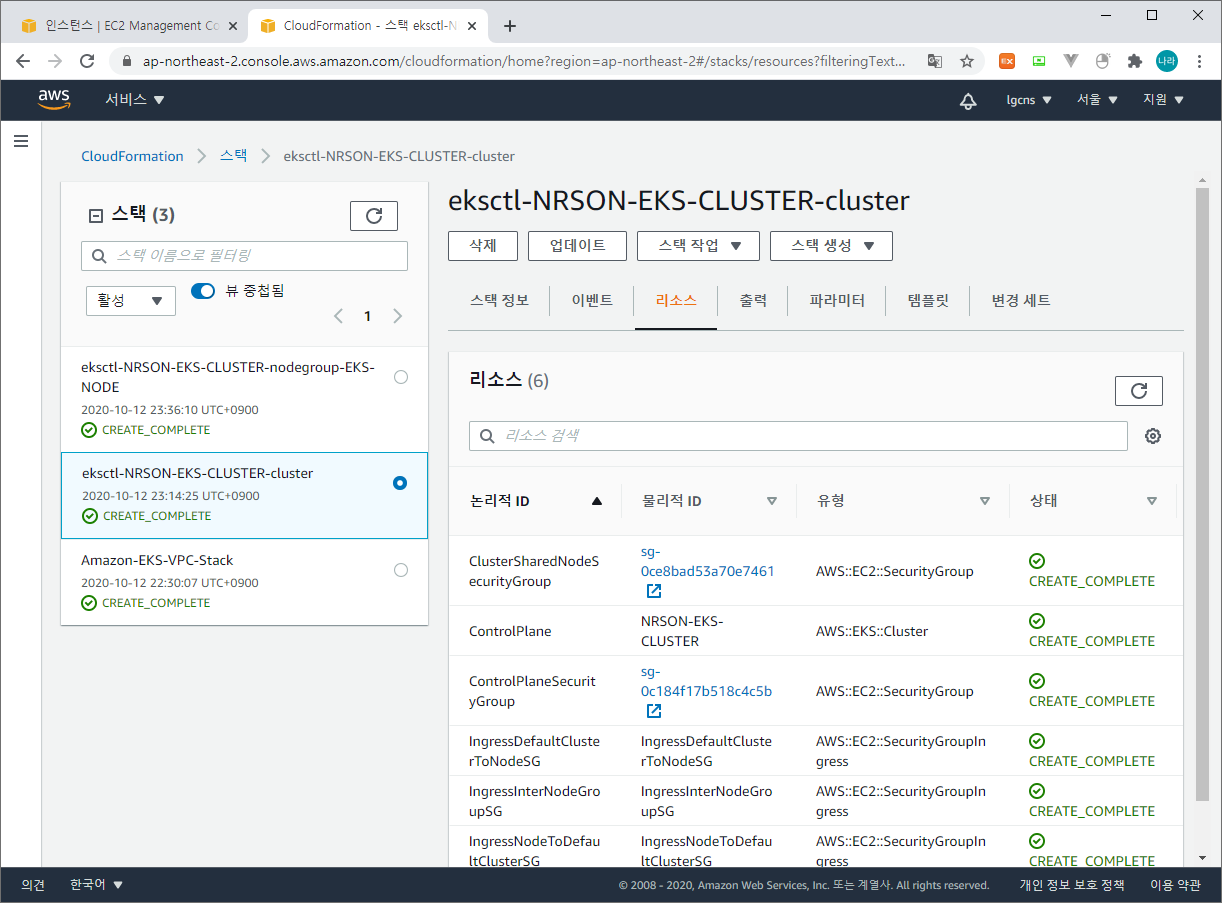Open the Chrome three-dot menu
The height and width of the screenshot is (903, 1222).
(x=1200, y=61)
